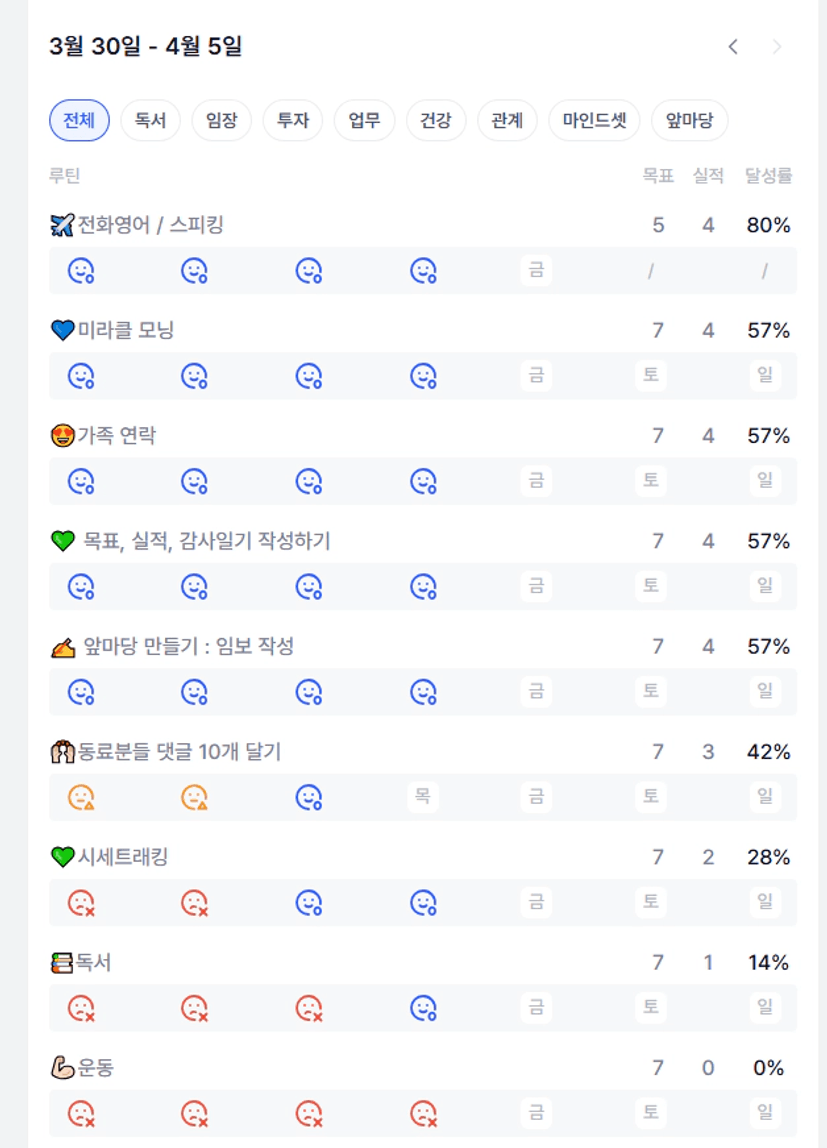Click the muscle arm icon beside 운동
The image size is (827, 1148).
[62, 1068]
